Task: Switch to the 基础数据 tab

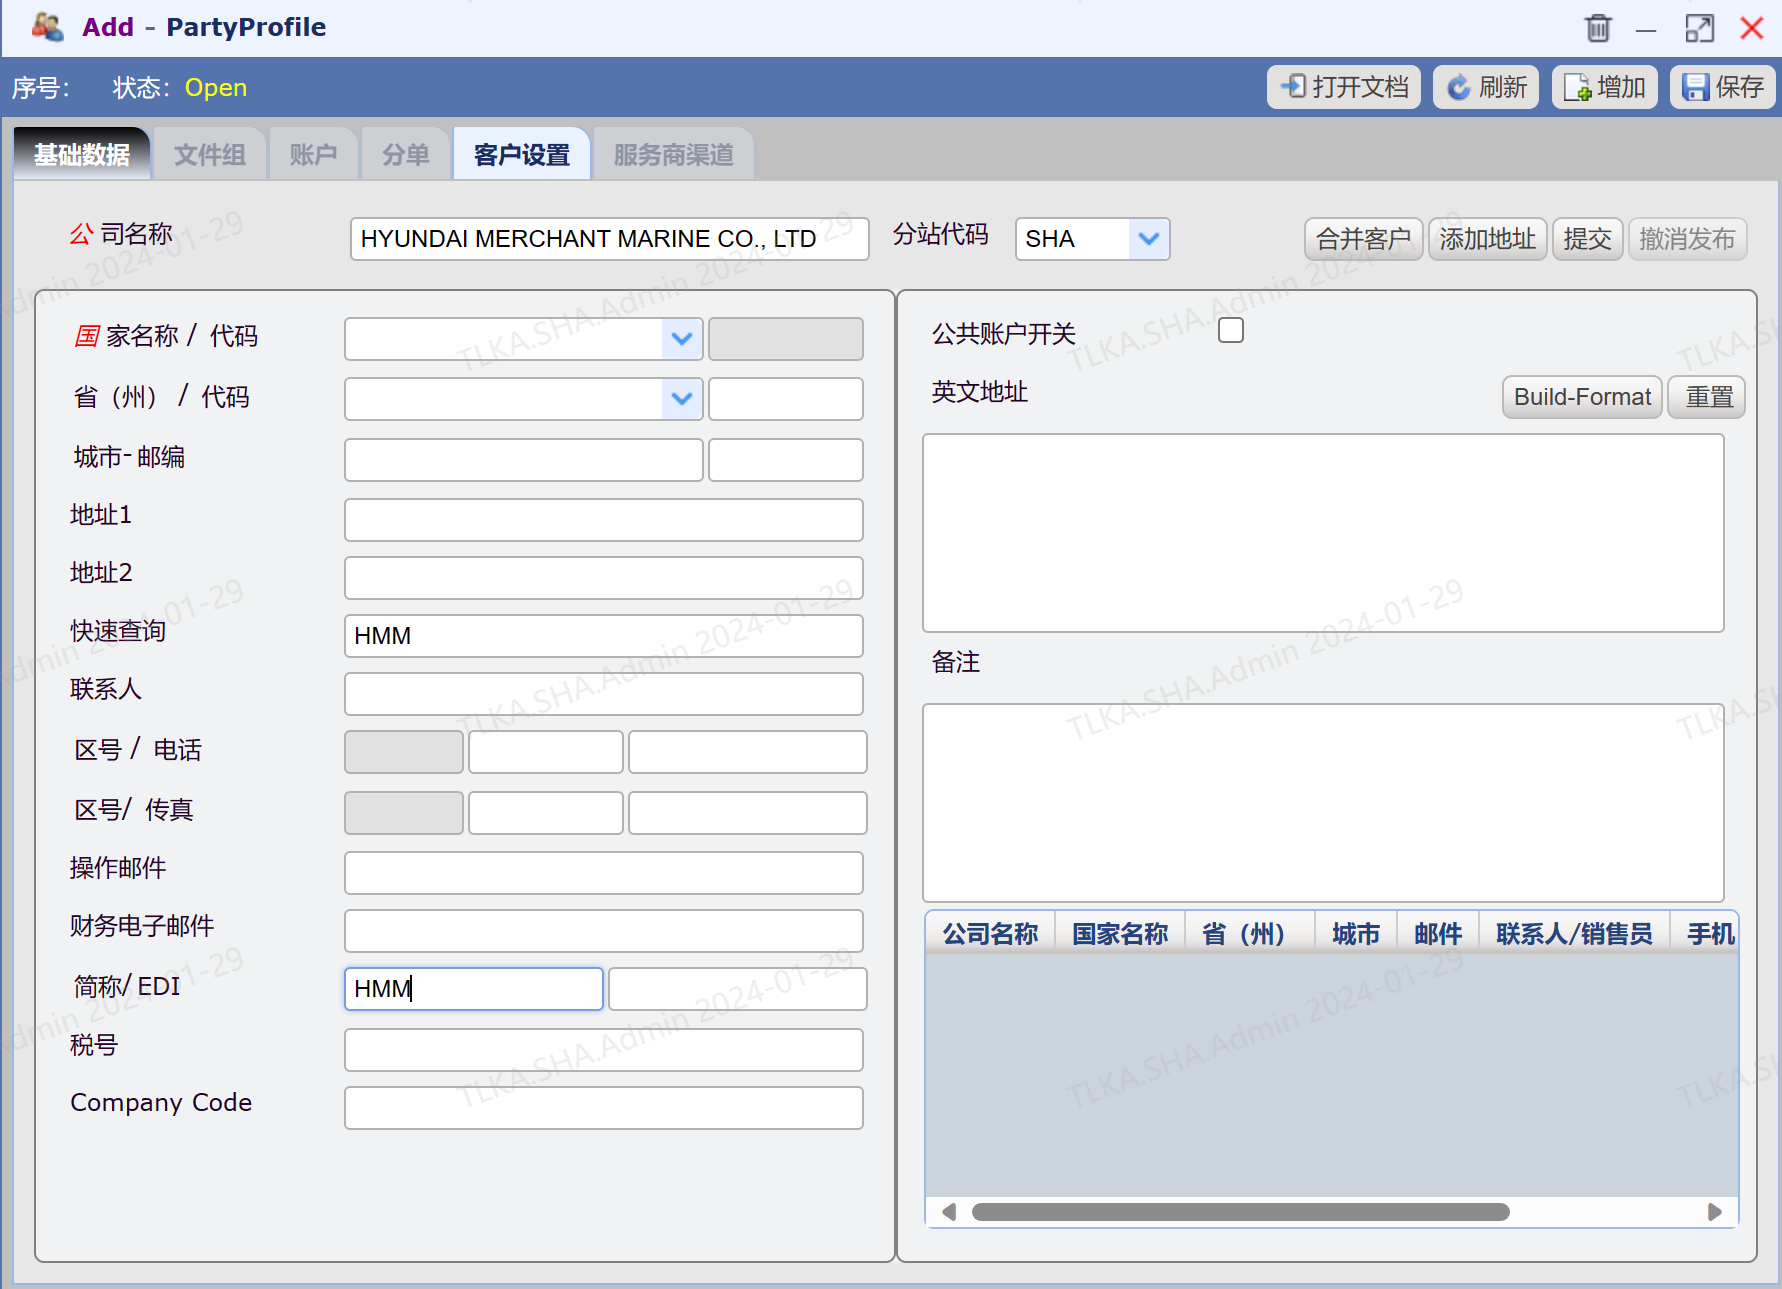Action: 82,154
